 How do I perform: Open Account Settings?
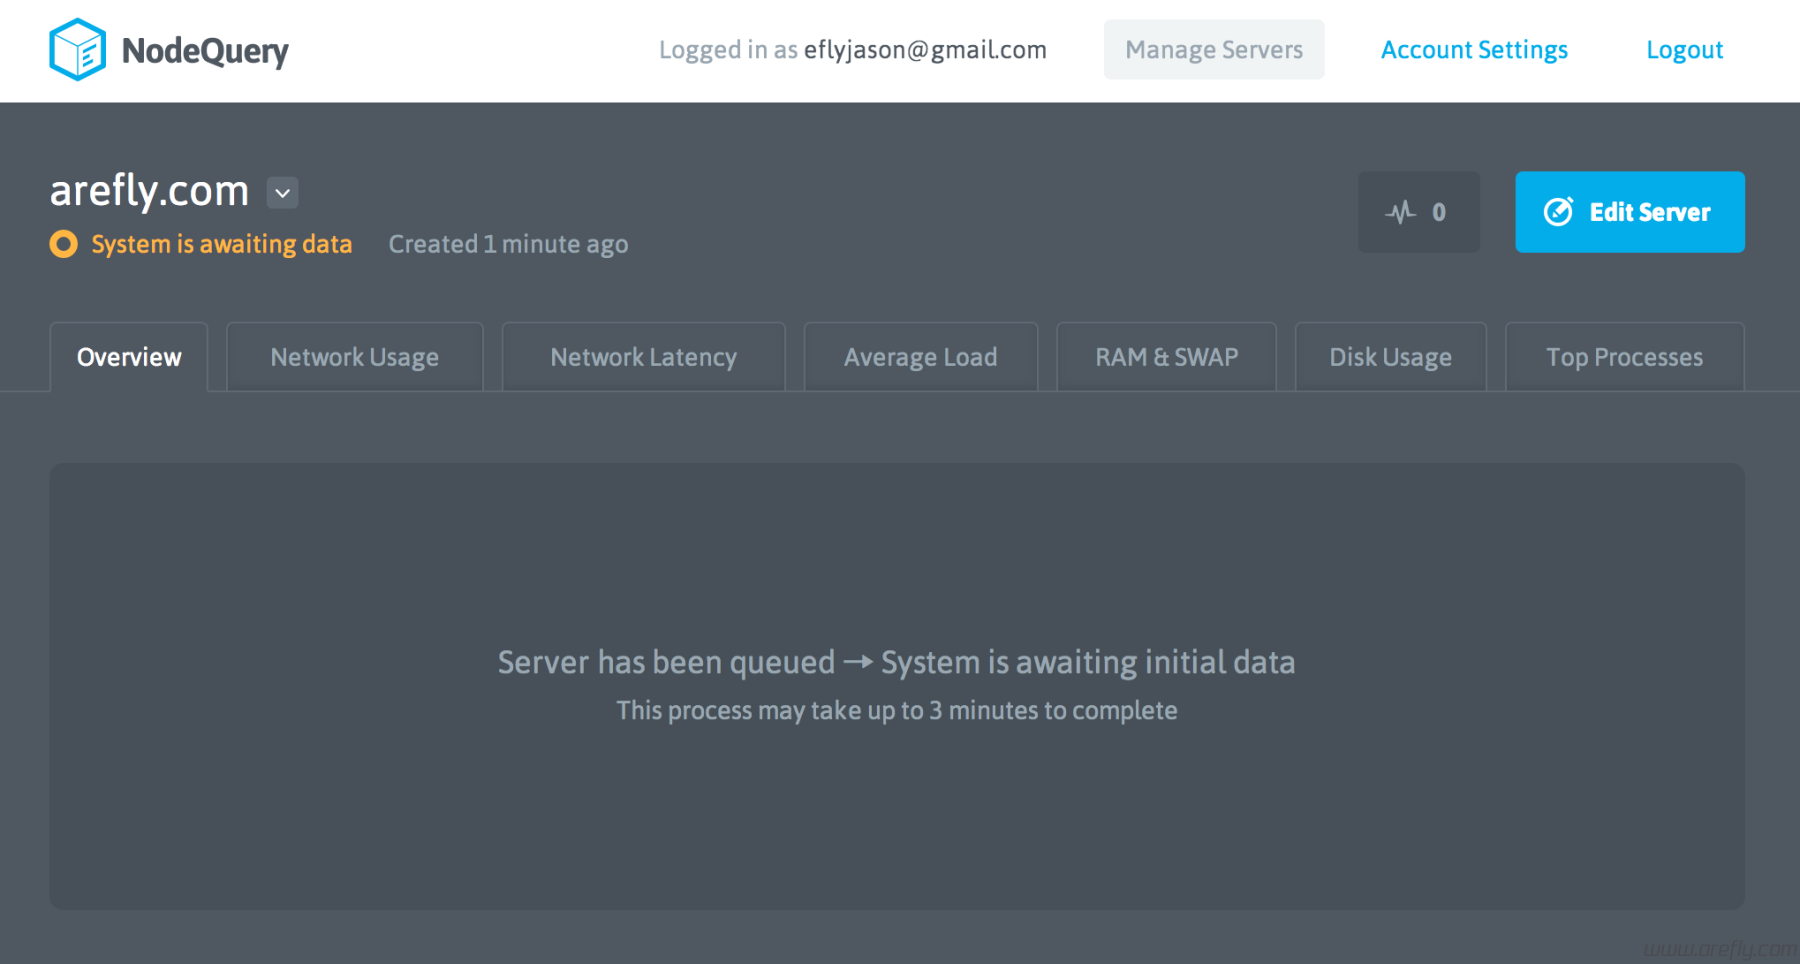tap(1473, 49)
